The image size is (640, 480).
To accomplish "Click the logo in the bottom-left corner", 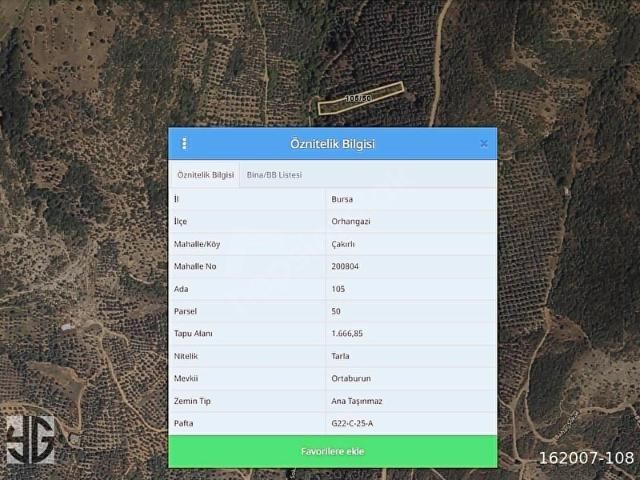I will pos(30,440).
